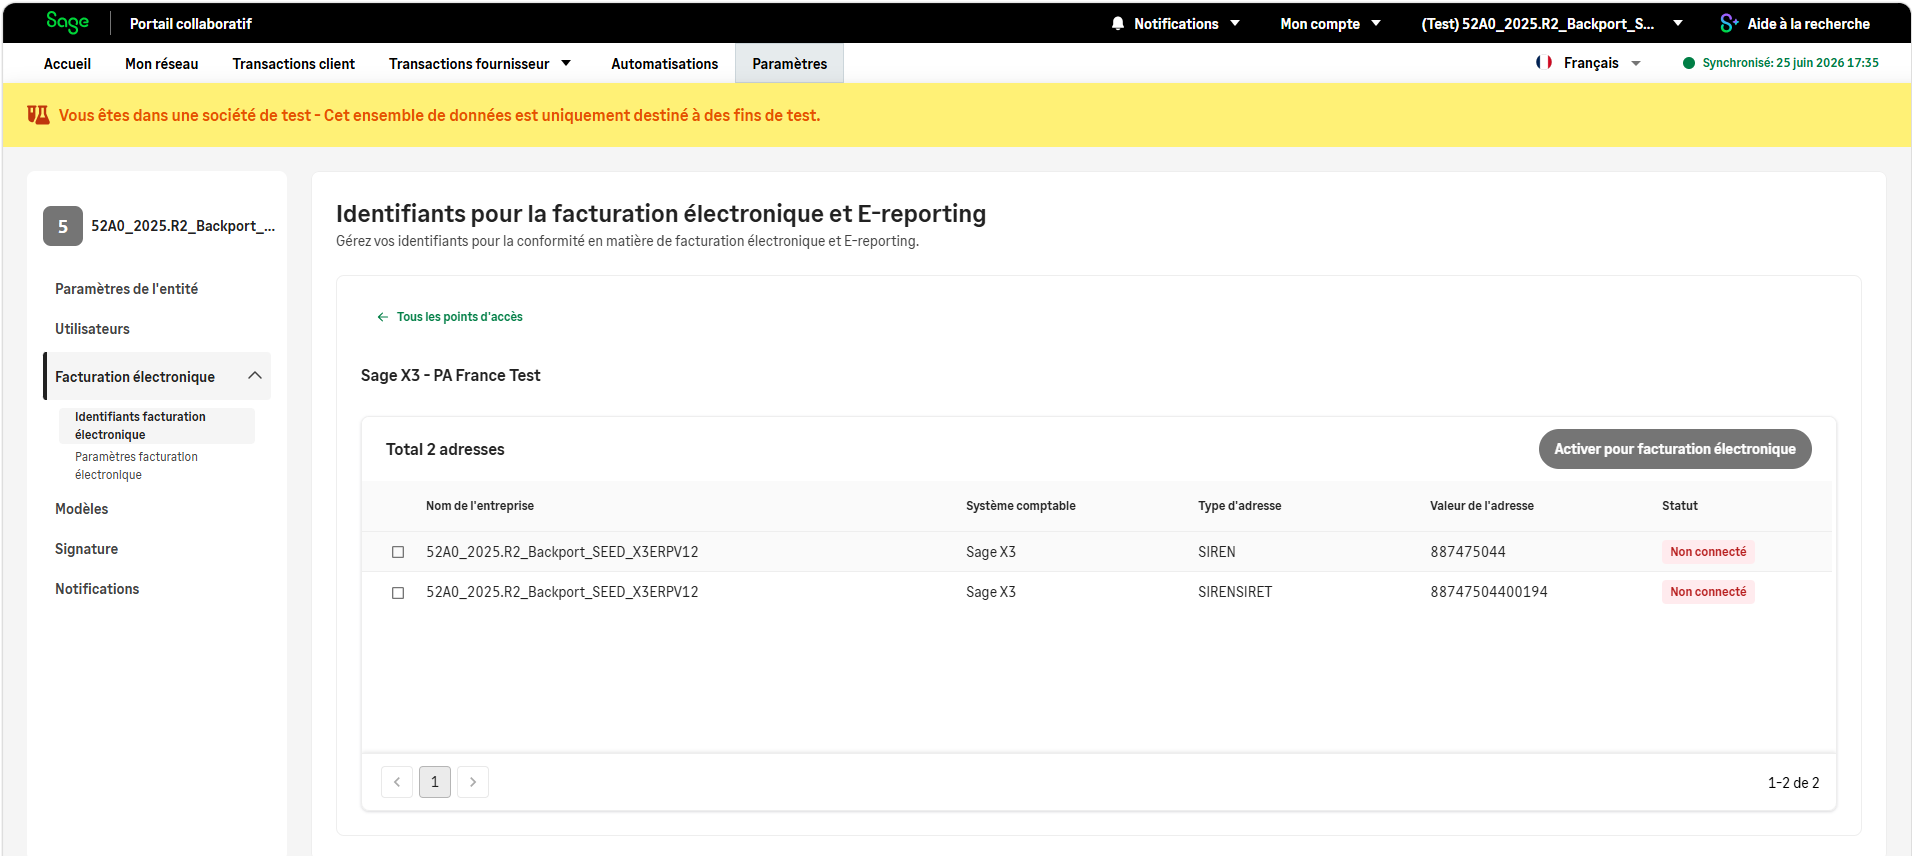Open Paramètres de l'entité in sidebar
Screen dimensions: 1912x856
tap(126, 288)
